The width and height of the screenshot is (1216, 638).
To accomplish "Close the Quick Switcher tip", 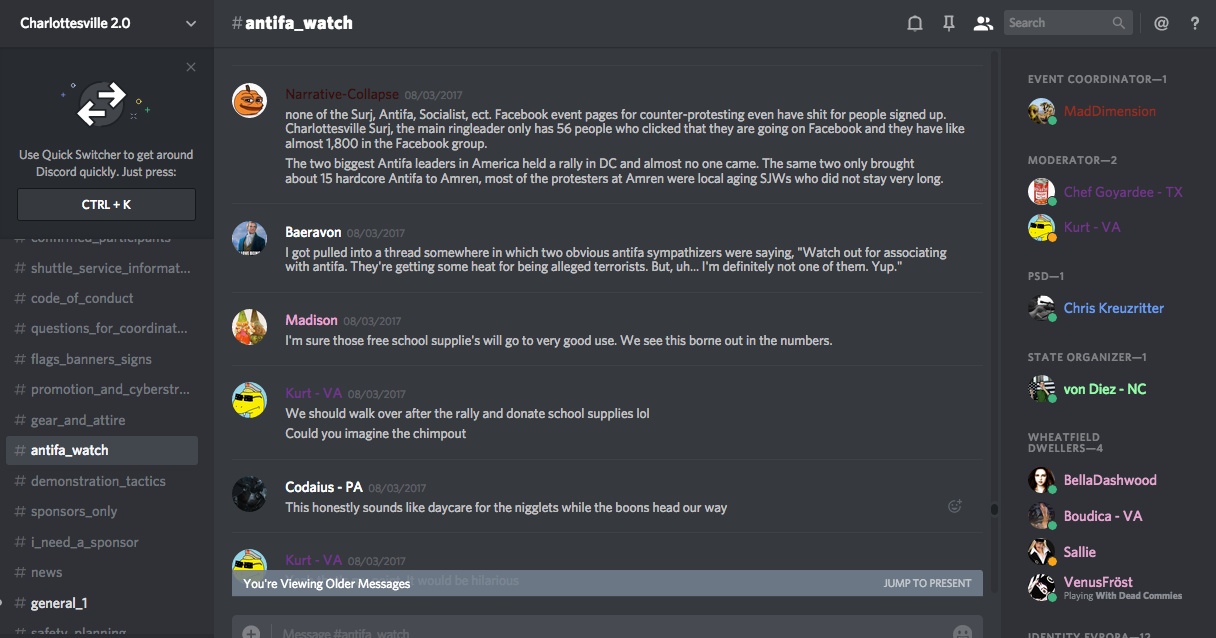I will [191, 67].
